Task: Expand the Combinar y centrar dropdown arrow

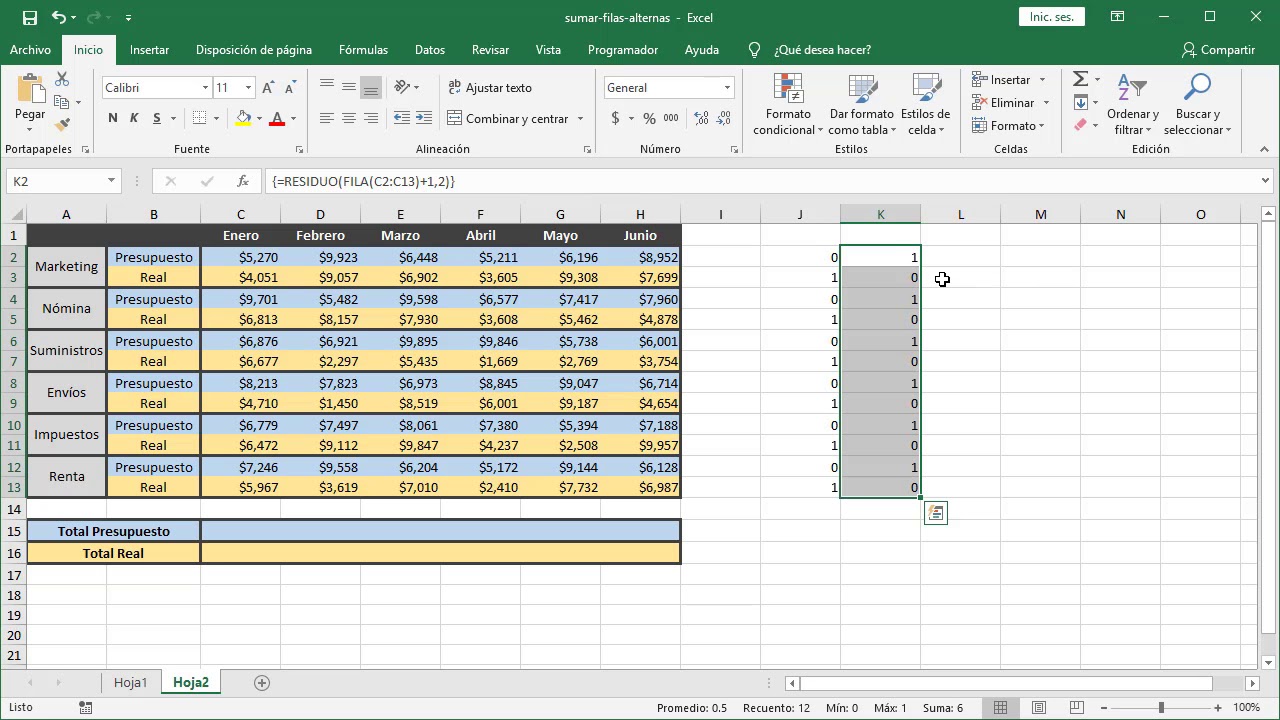Action: pyautogui.click(x=580, y=118)
